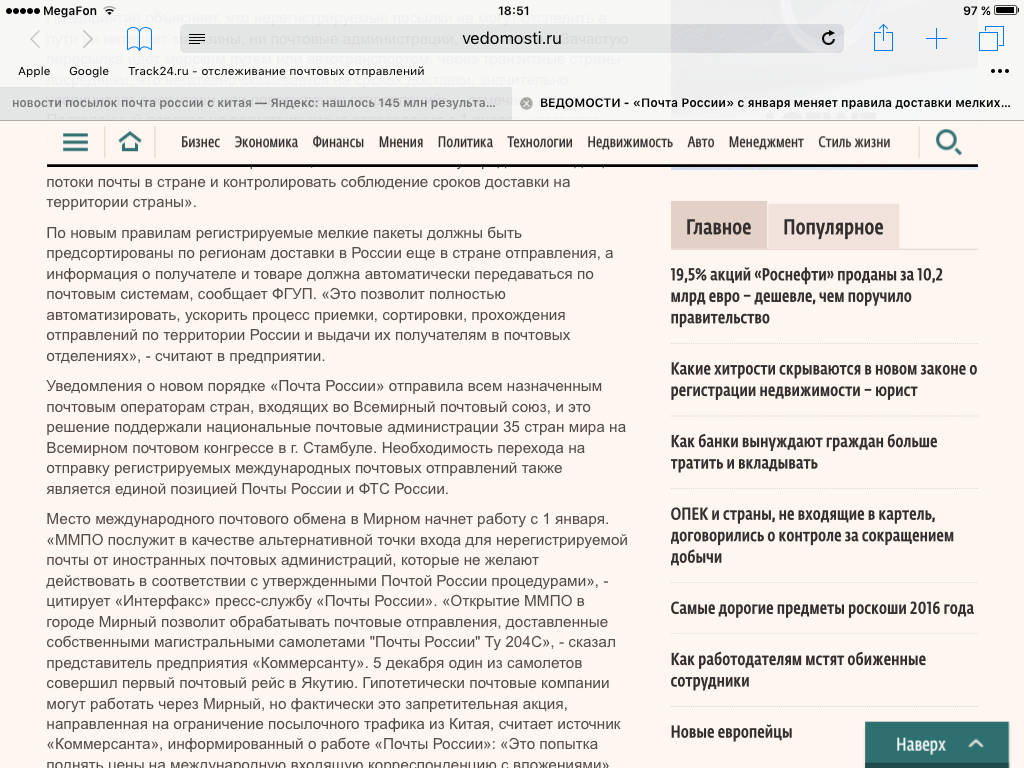Open the favorites bar overflow dots
This screenshot has width=1024, height=768.
tap(1000, 71)
